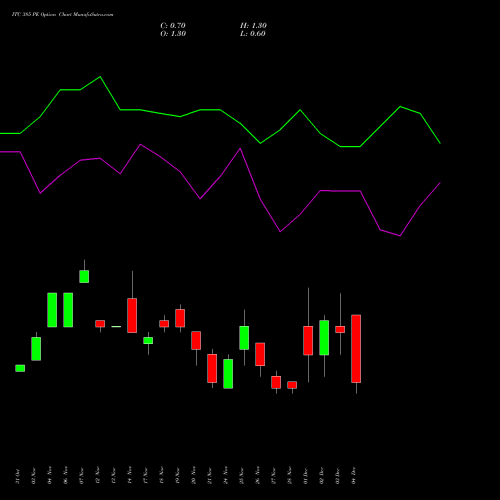
Task: Click the small green candlestick for 31 Oct
Action: [x=20, y=368]
